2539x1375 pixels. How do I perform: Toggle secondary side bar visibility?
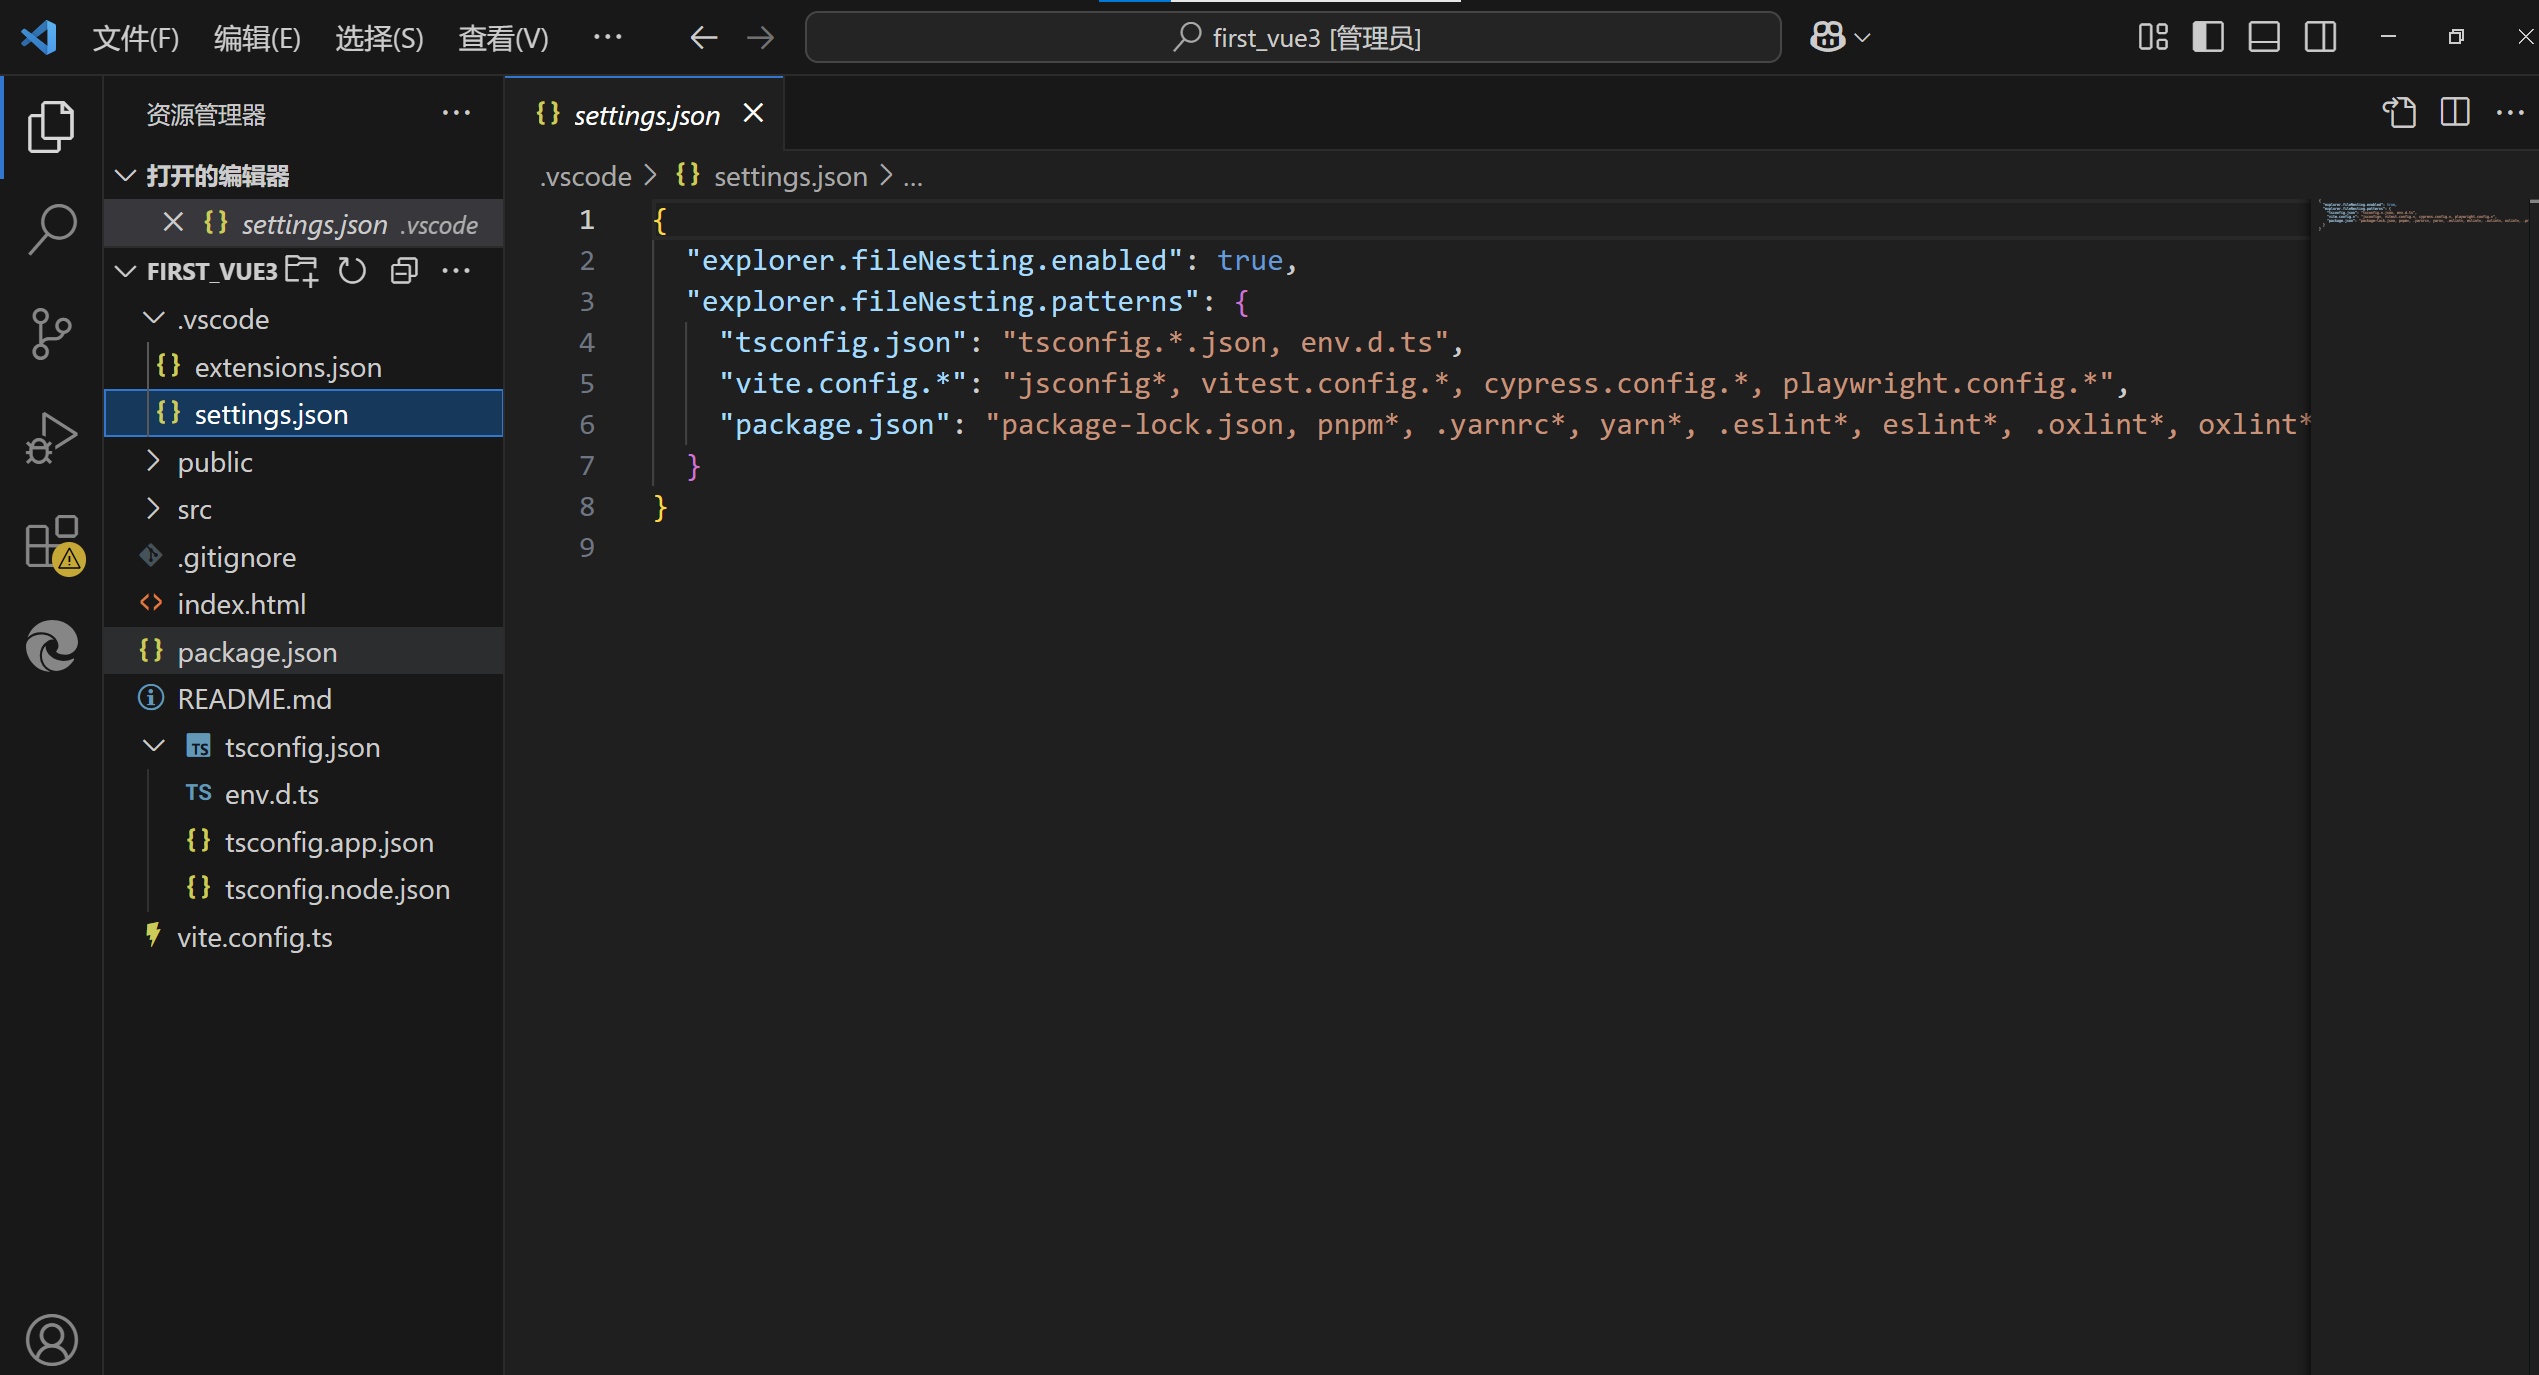(2320, 38)
